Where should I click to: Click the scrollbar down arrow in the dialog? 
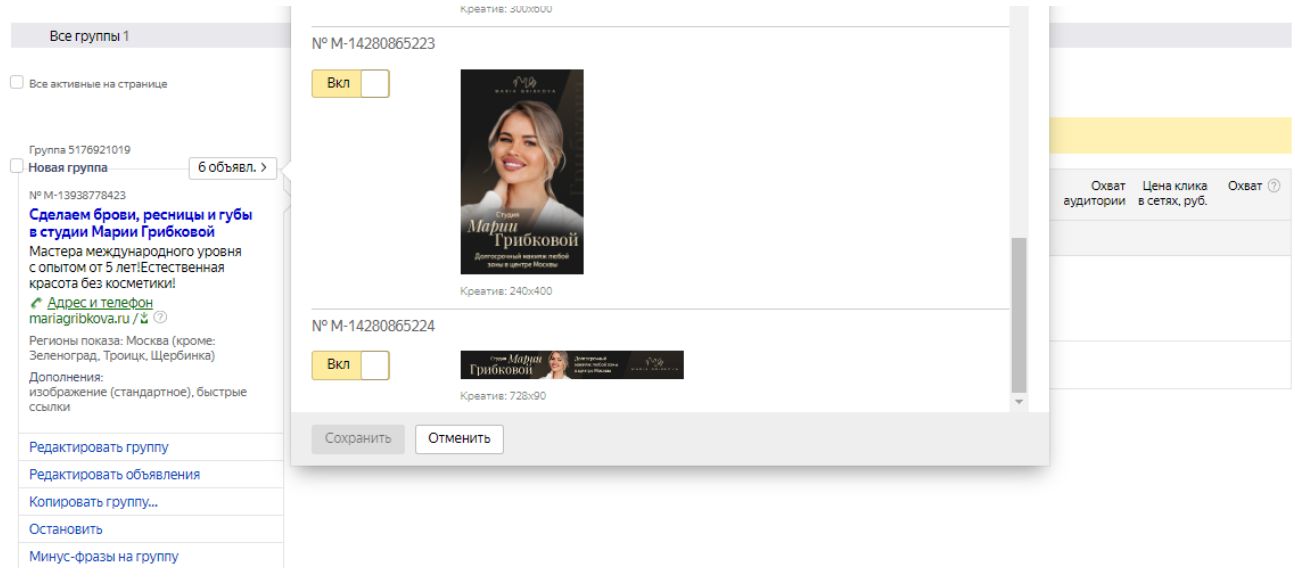(1019, 402)
